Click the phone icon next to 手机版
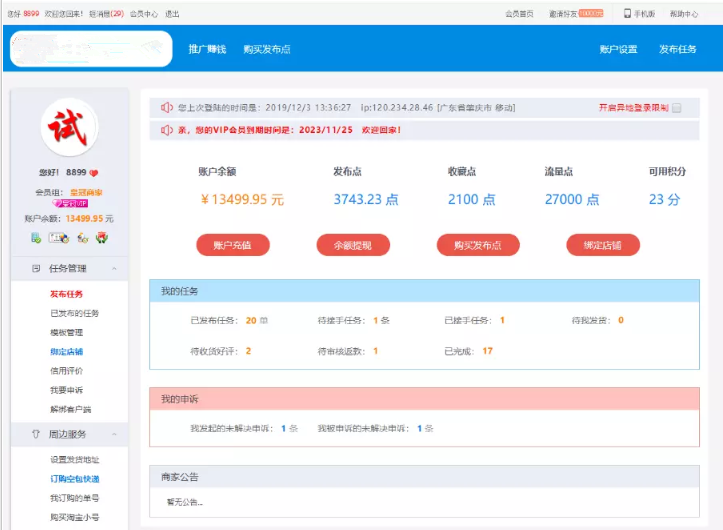Viewport: 723px width, 530px height. [627, 13]
